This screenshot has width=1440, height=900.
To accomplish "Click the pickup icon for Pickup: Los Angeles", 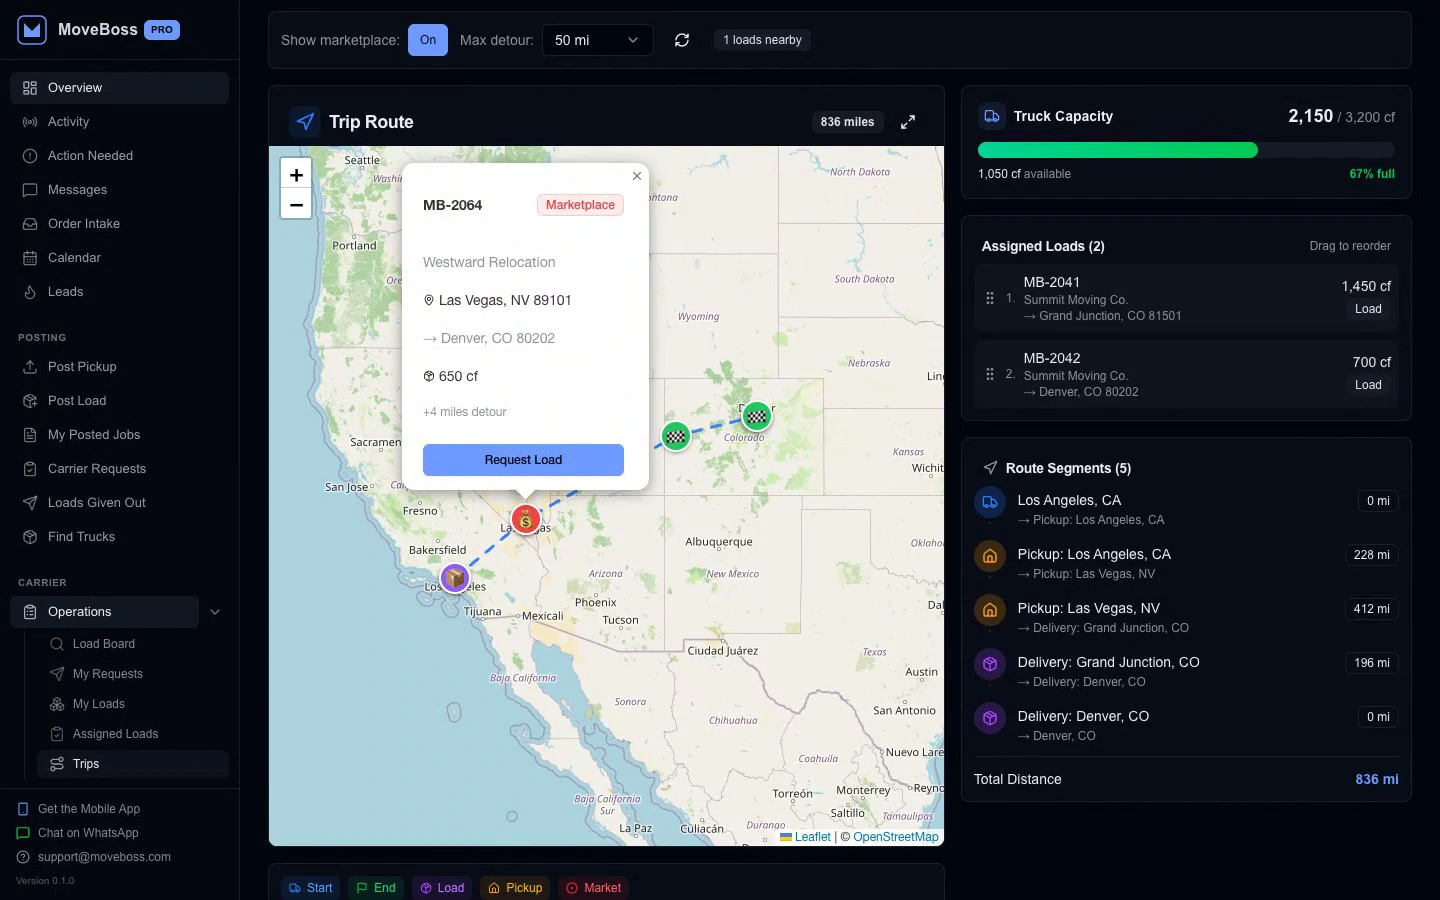I will coord(990,556).
